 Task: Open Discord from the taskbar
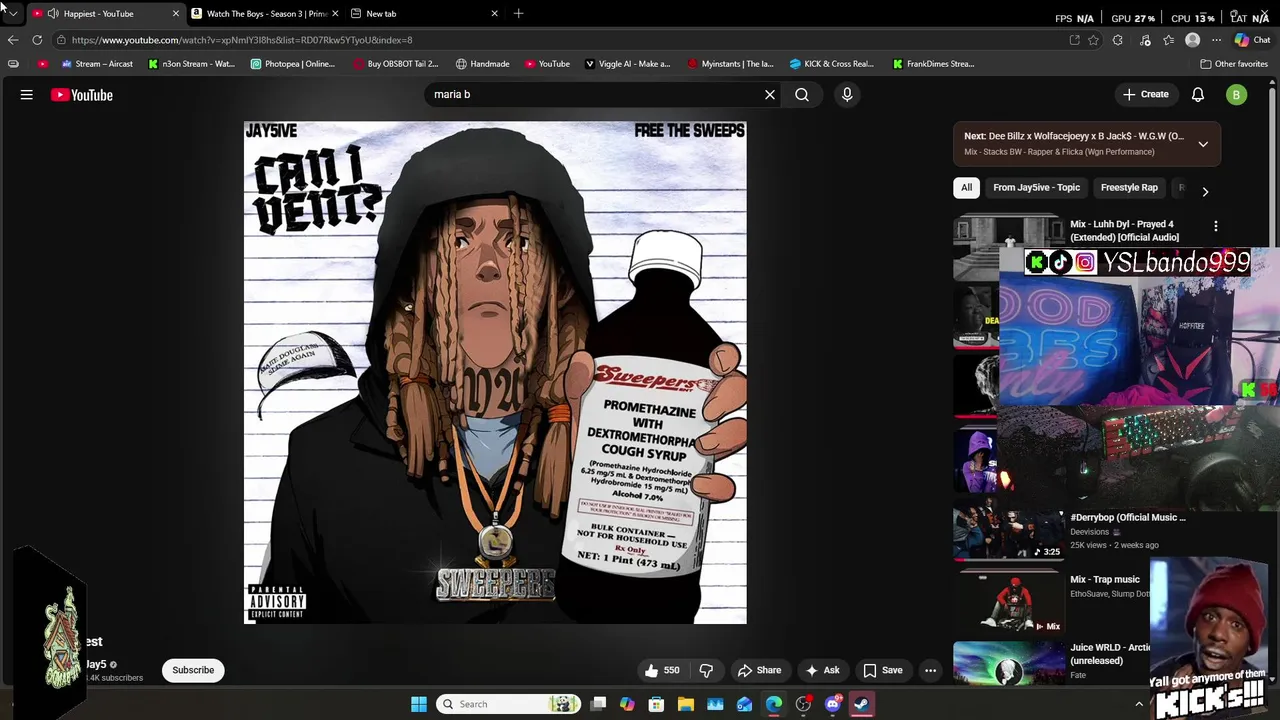pyautogui.click(x=833, y=704)
